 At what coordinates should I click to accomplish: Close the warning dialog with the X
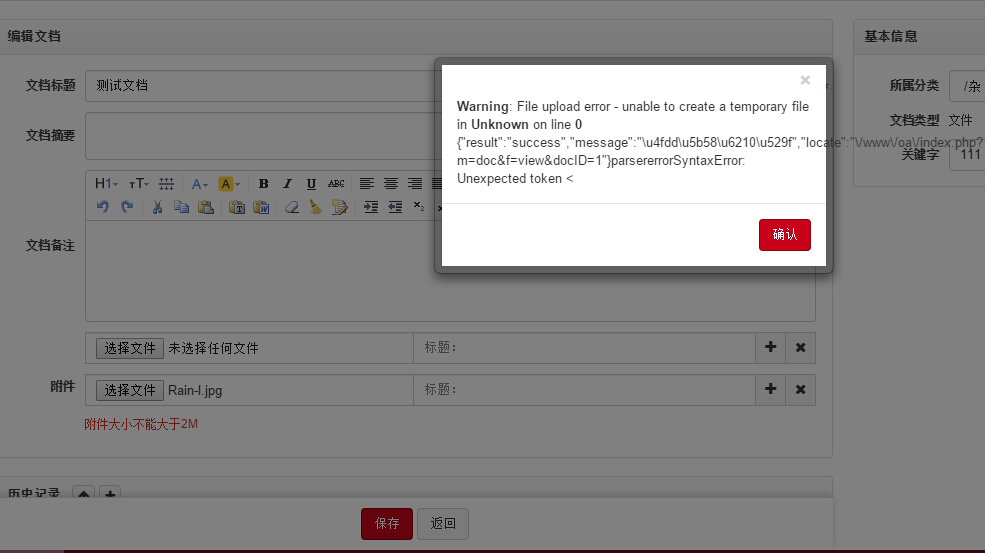tap(805, 80)
